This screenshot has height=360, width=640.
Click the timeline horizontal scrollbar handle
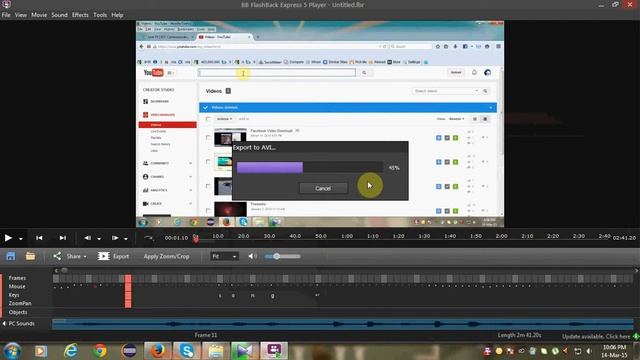(x=64, y=270)
